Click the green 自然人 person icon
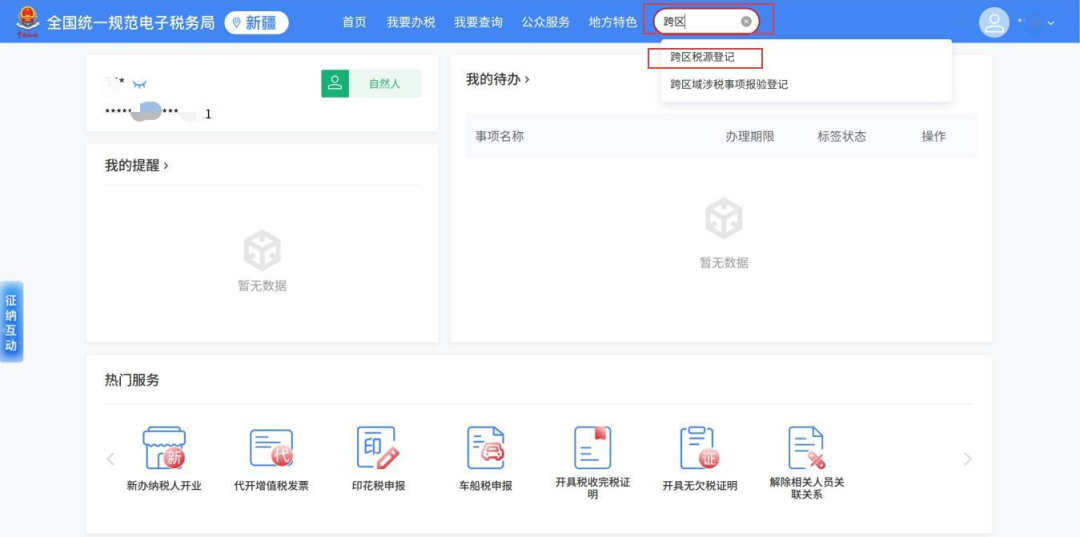 pos(335,84)
